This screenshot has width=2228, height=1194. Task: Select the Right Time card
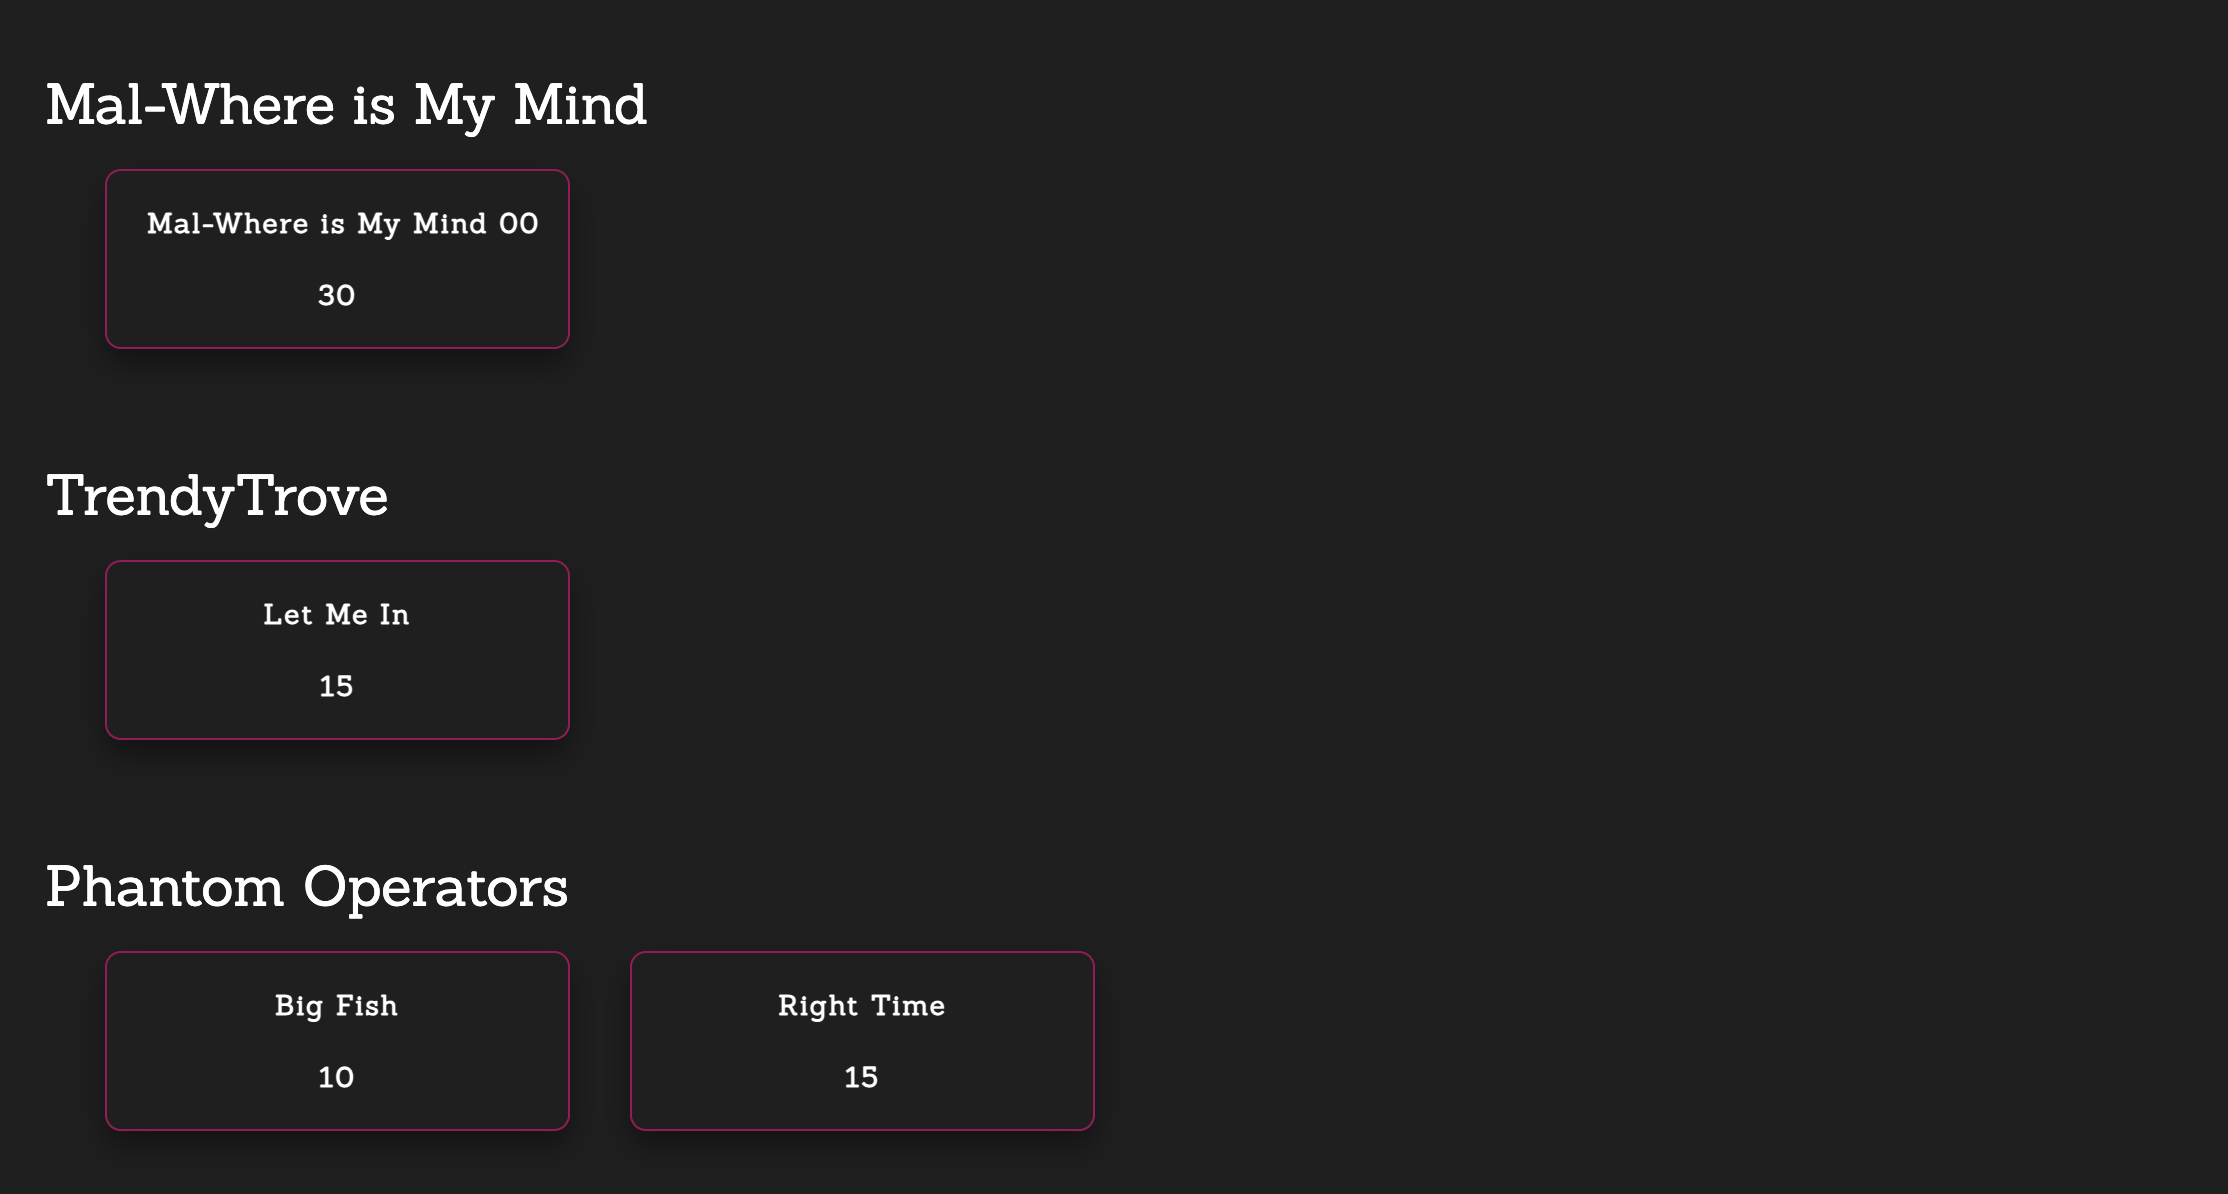pos(862,1041)
